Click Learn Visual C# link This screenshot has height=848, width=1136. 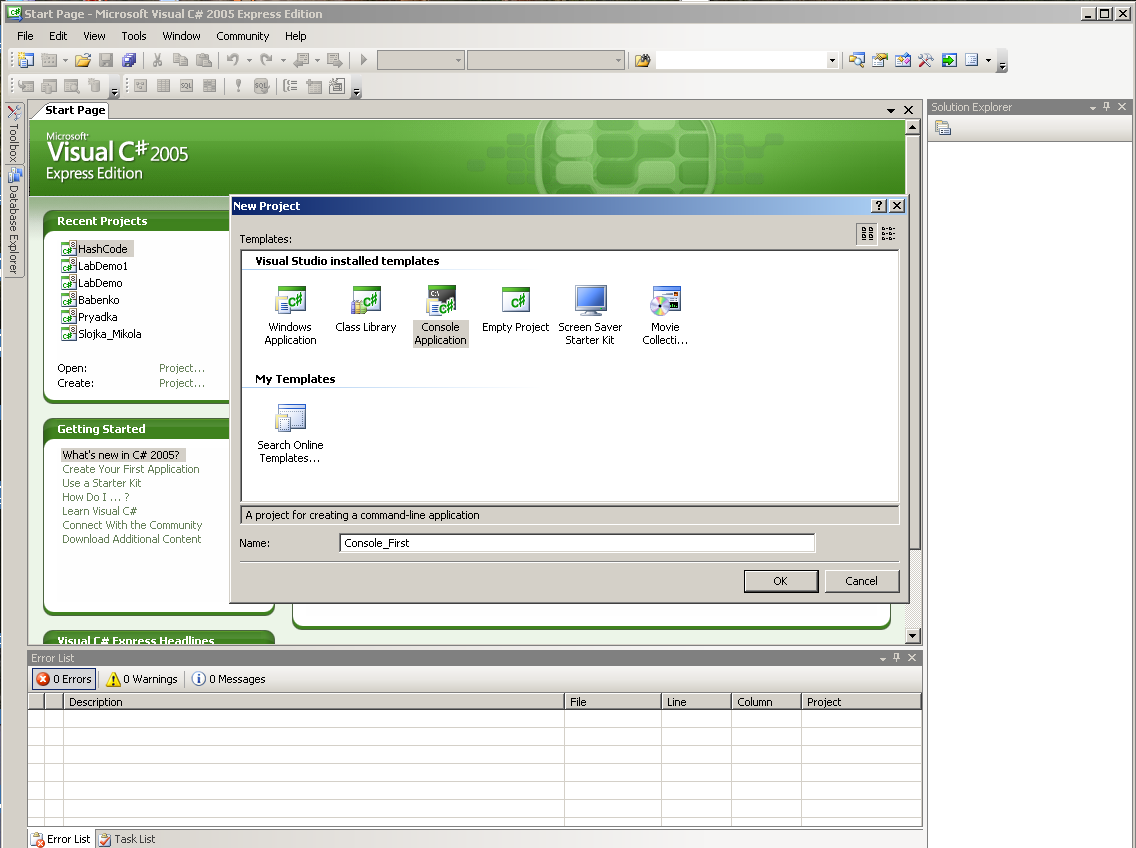click(99, 511)
